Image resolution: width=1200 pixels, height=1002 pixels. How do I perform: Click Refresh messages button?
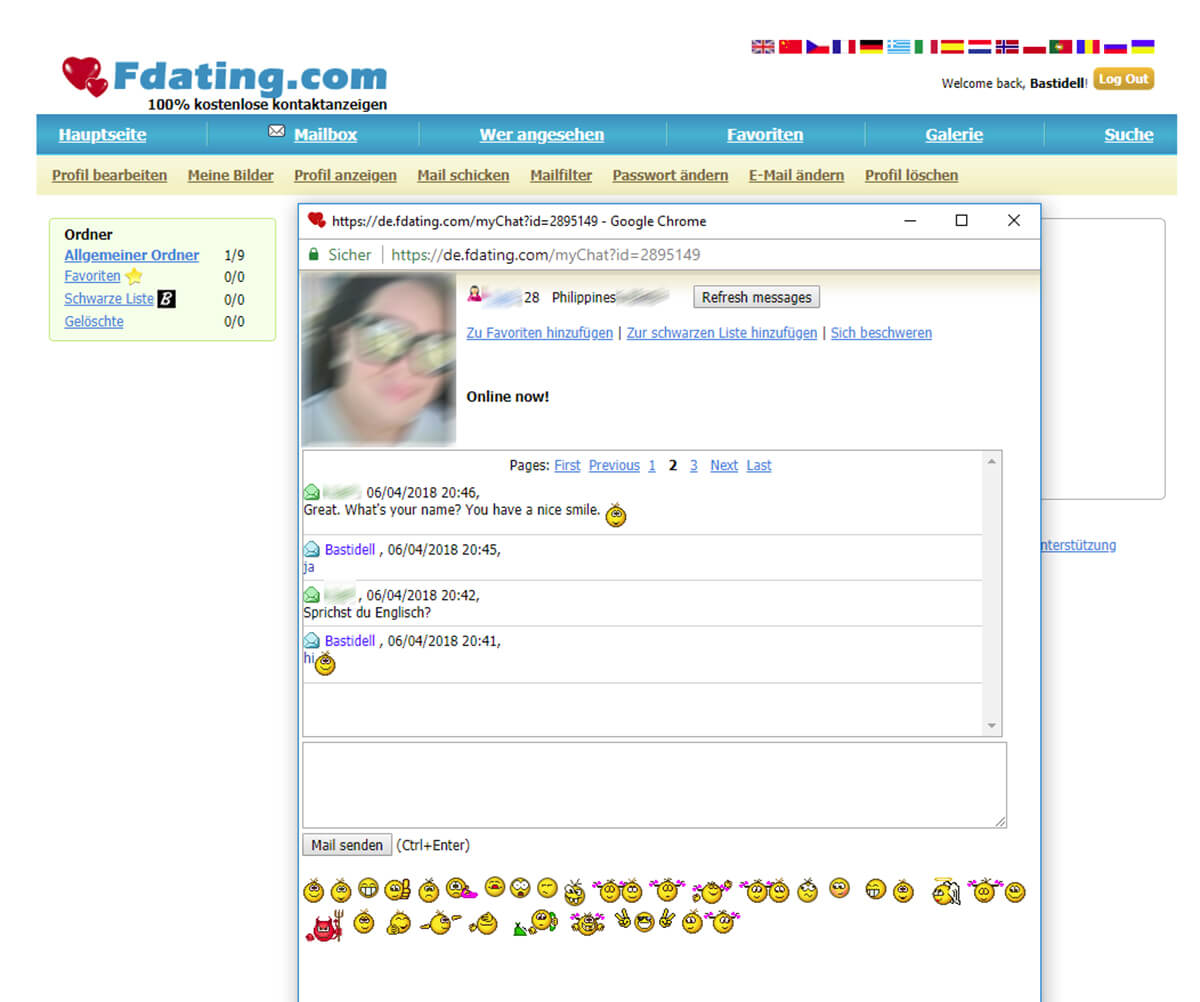(756, 297)
